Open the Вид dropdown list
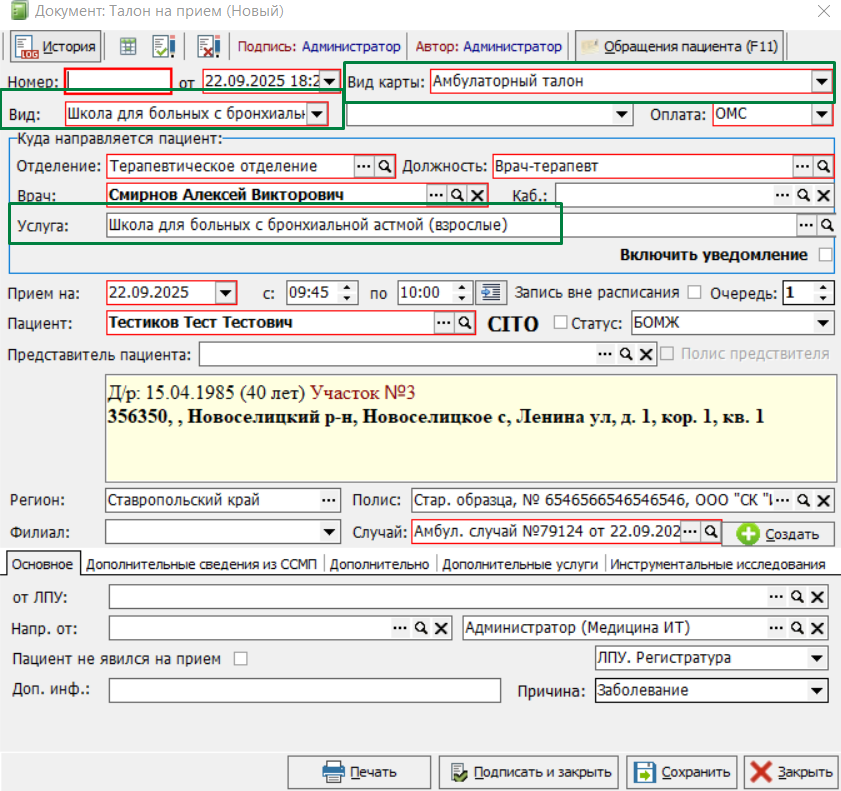Screen dimensions: 841x791 coord(316,114)
